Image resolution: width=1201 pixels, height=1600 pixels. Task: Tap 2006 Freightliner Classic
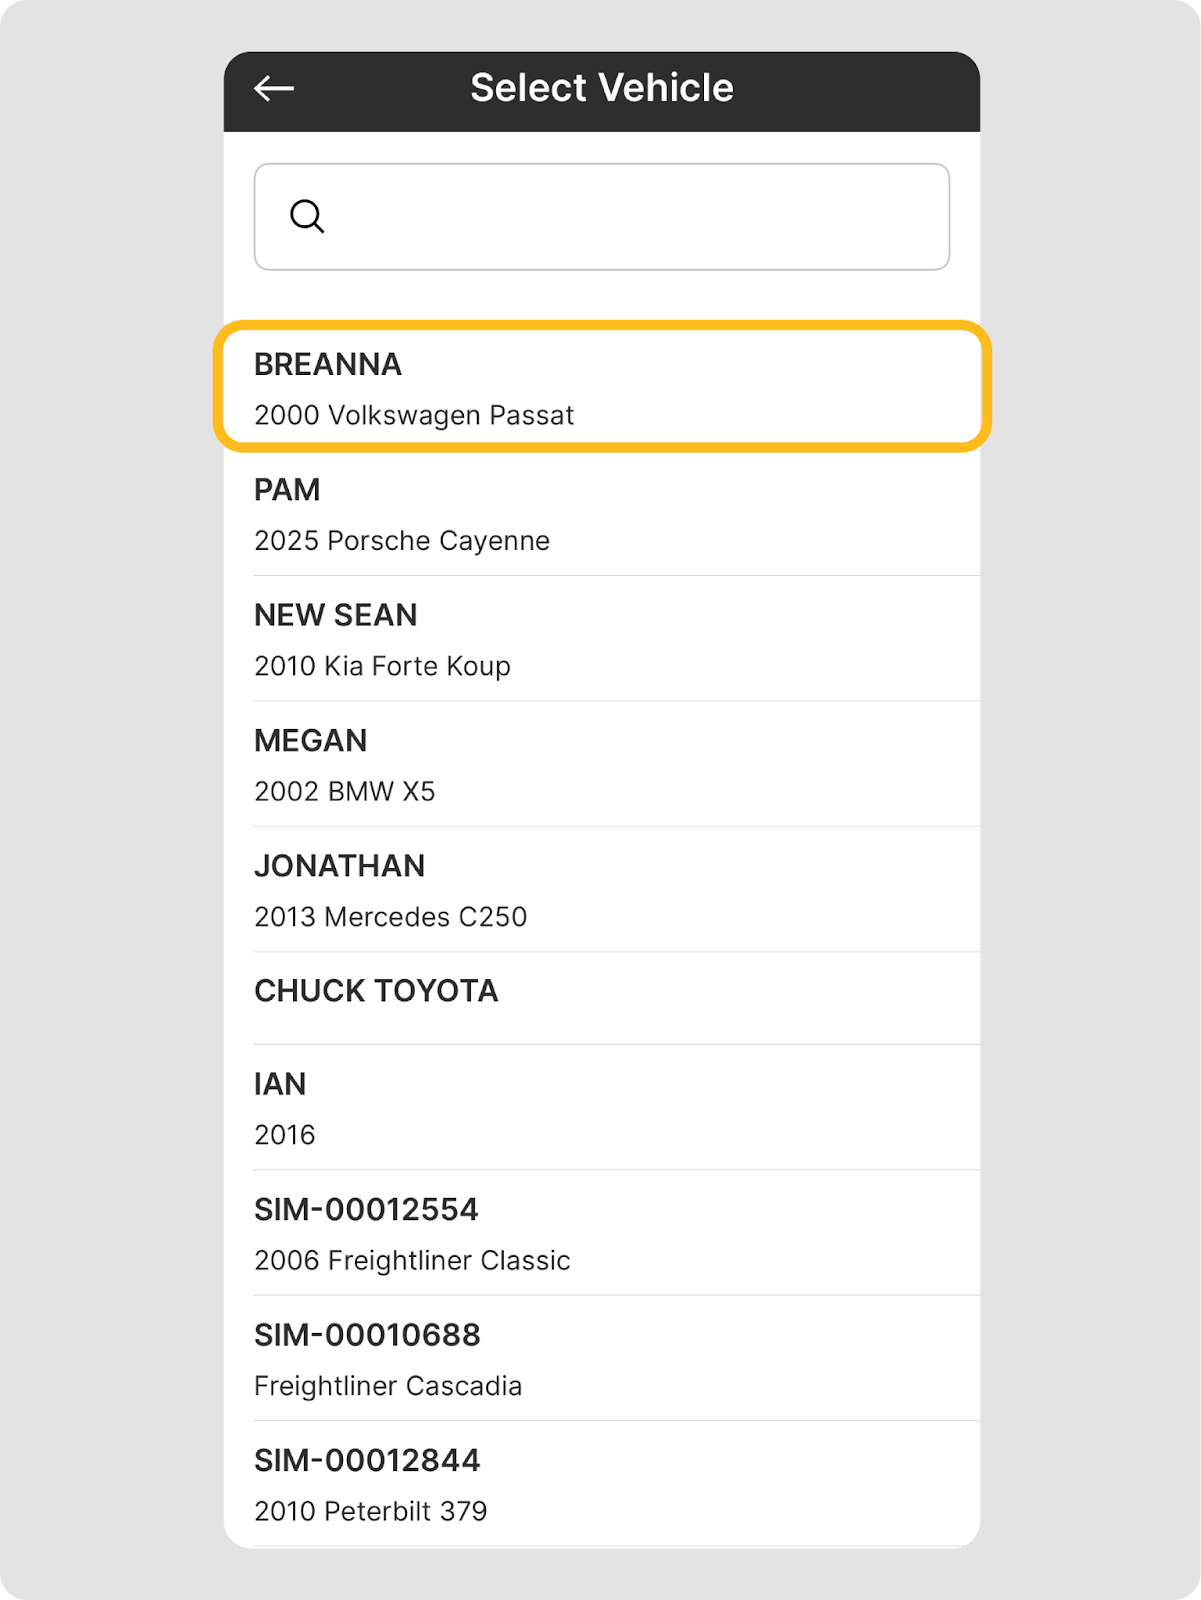[x=412, y=1261]
